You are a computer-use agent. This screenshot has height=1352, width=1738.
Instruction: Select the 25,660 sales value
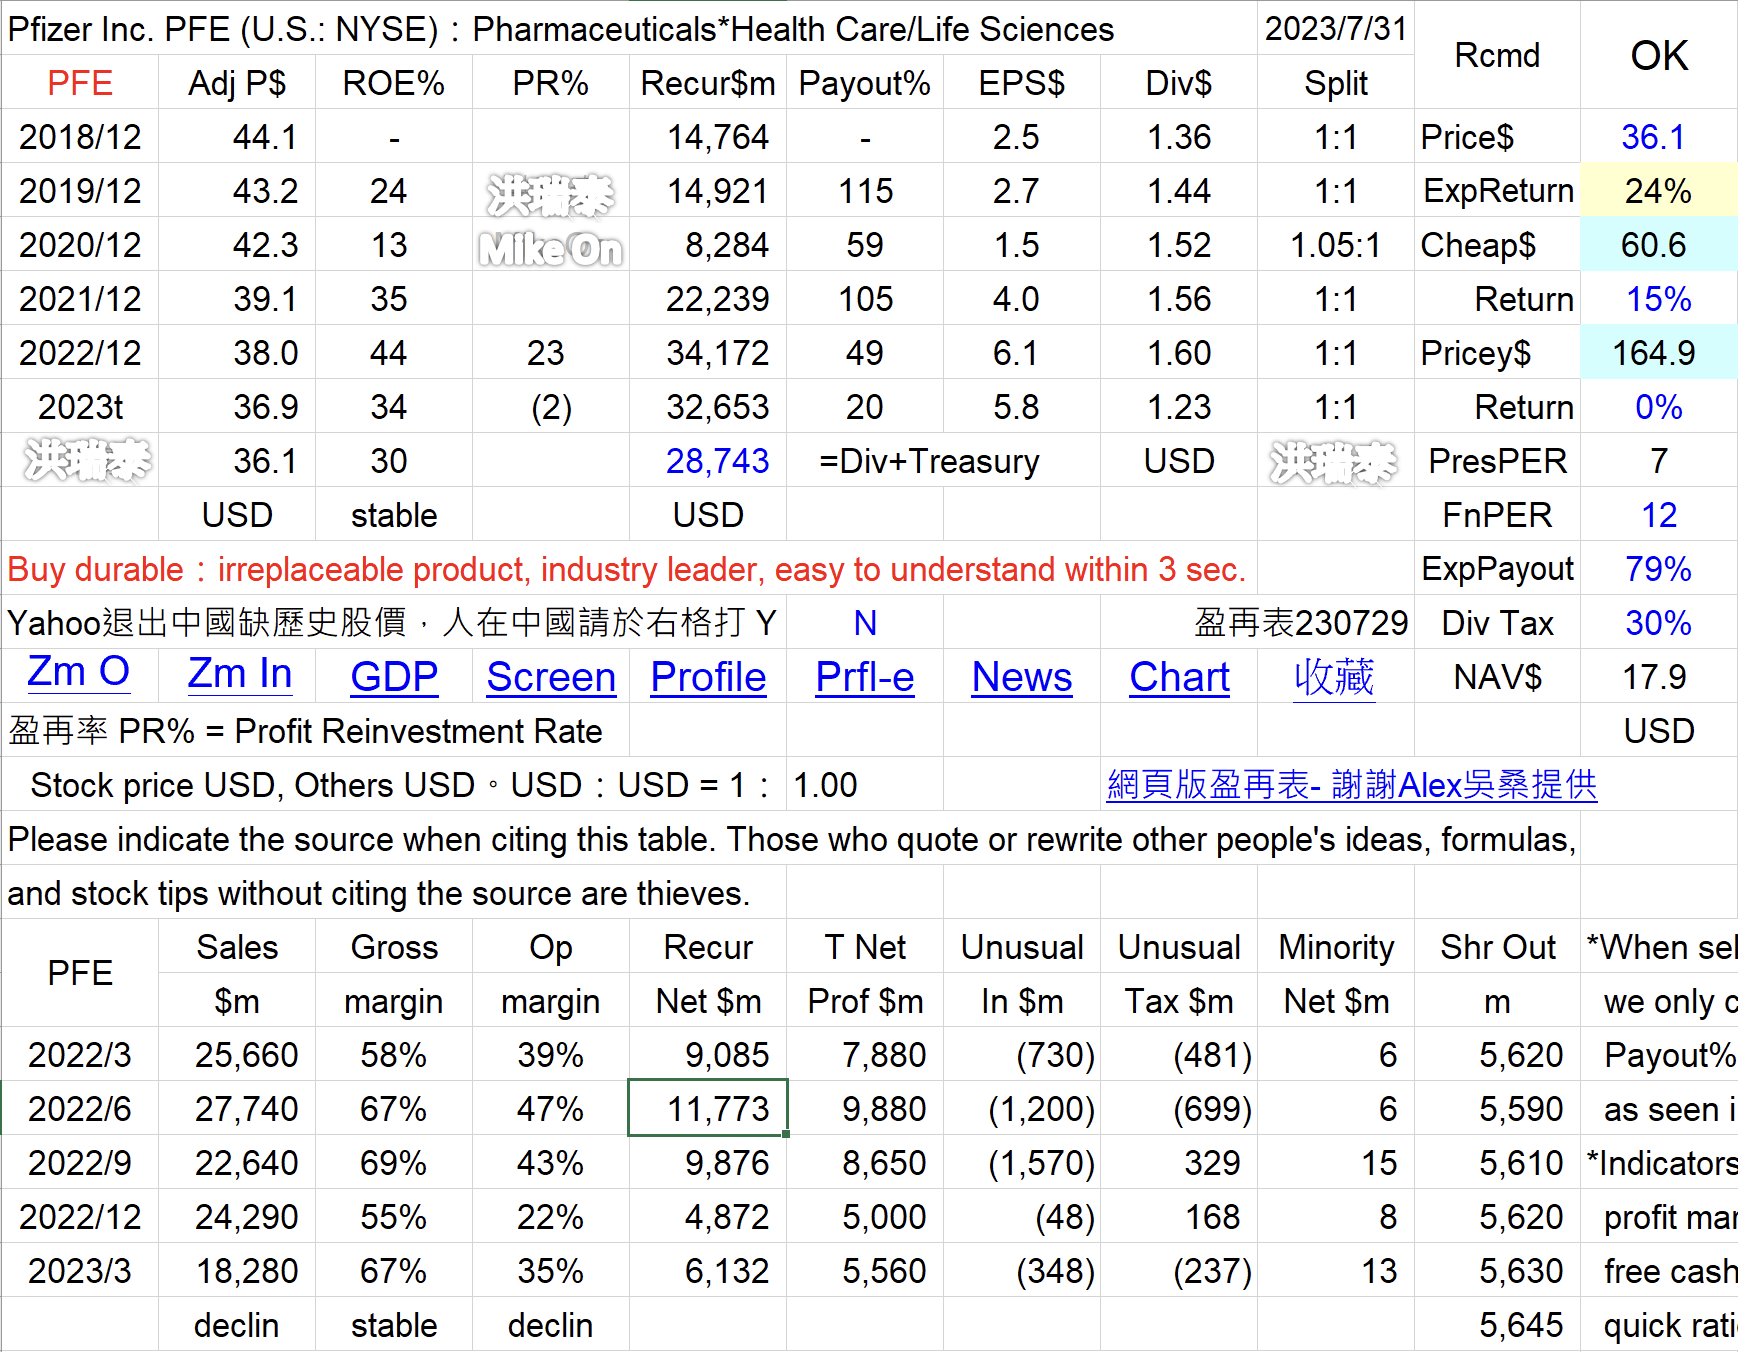[237, 1055]
